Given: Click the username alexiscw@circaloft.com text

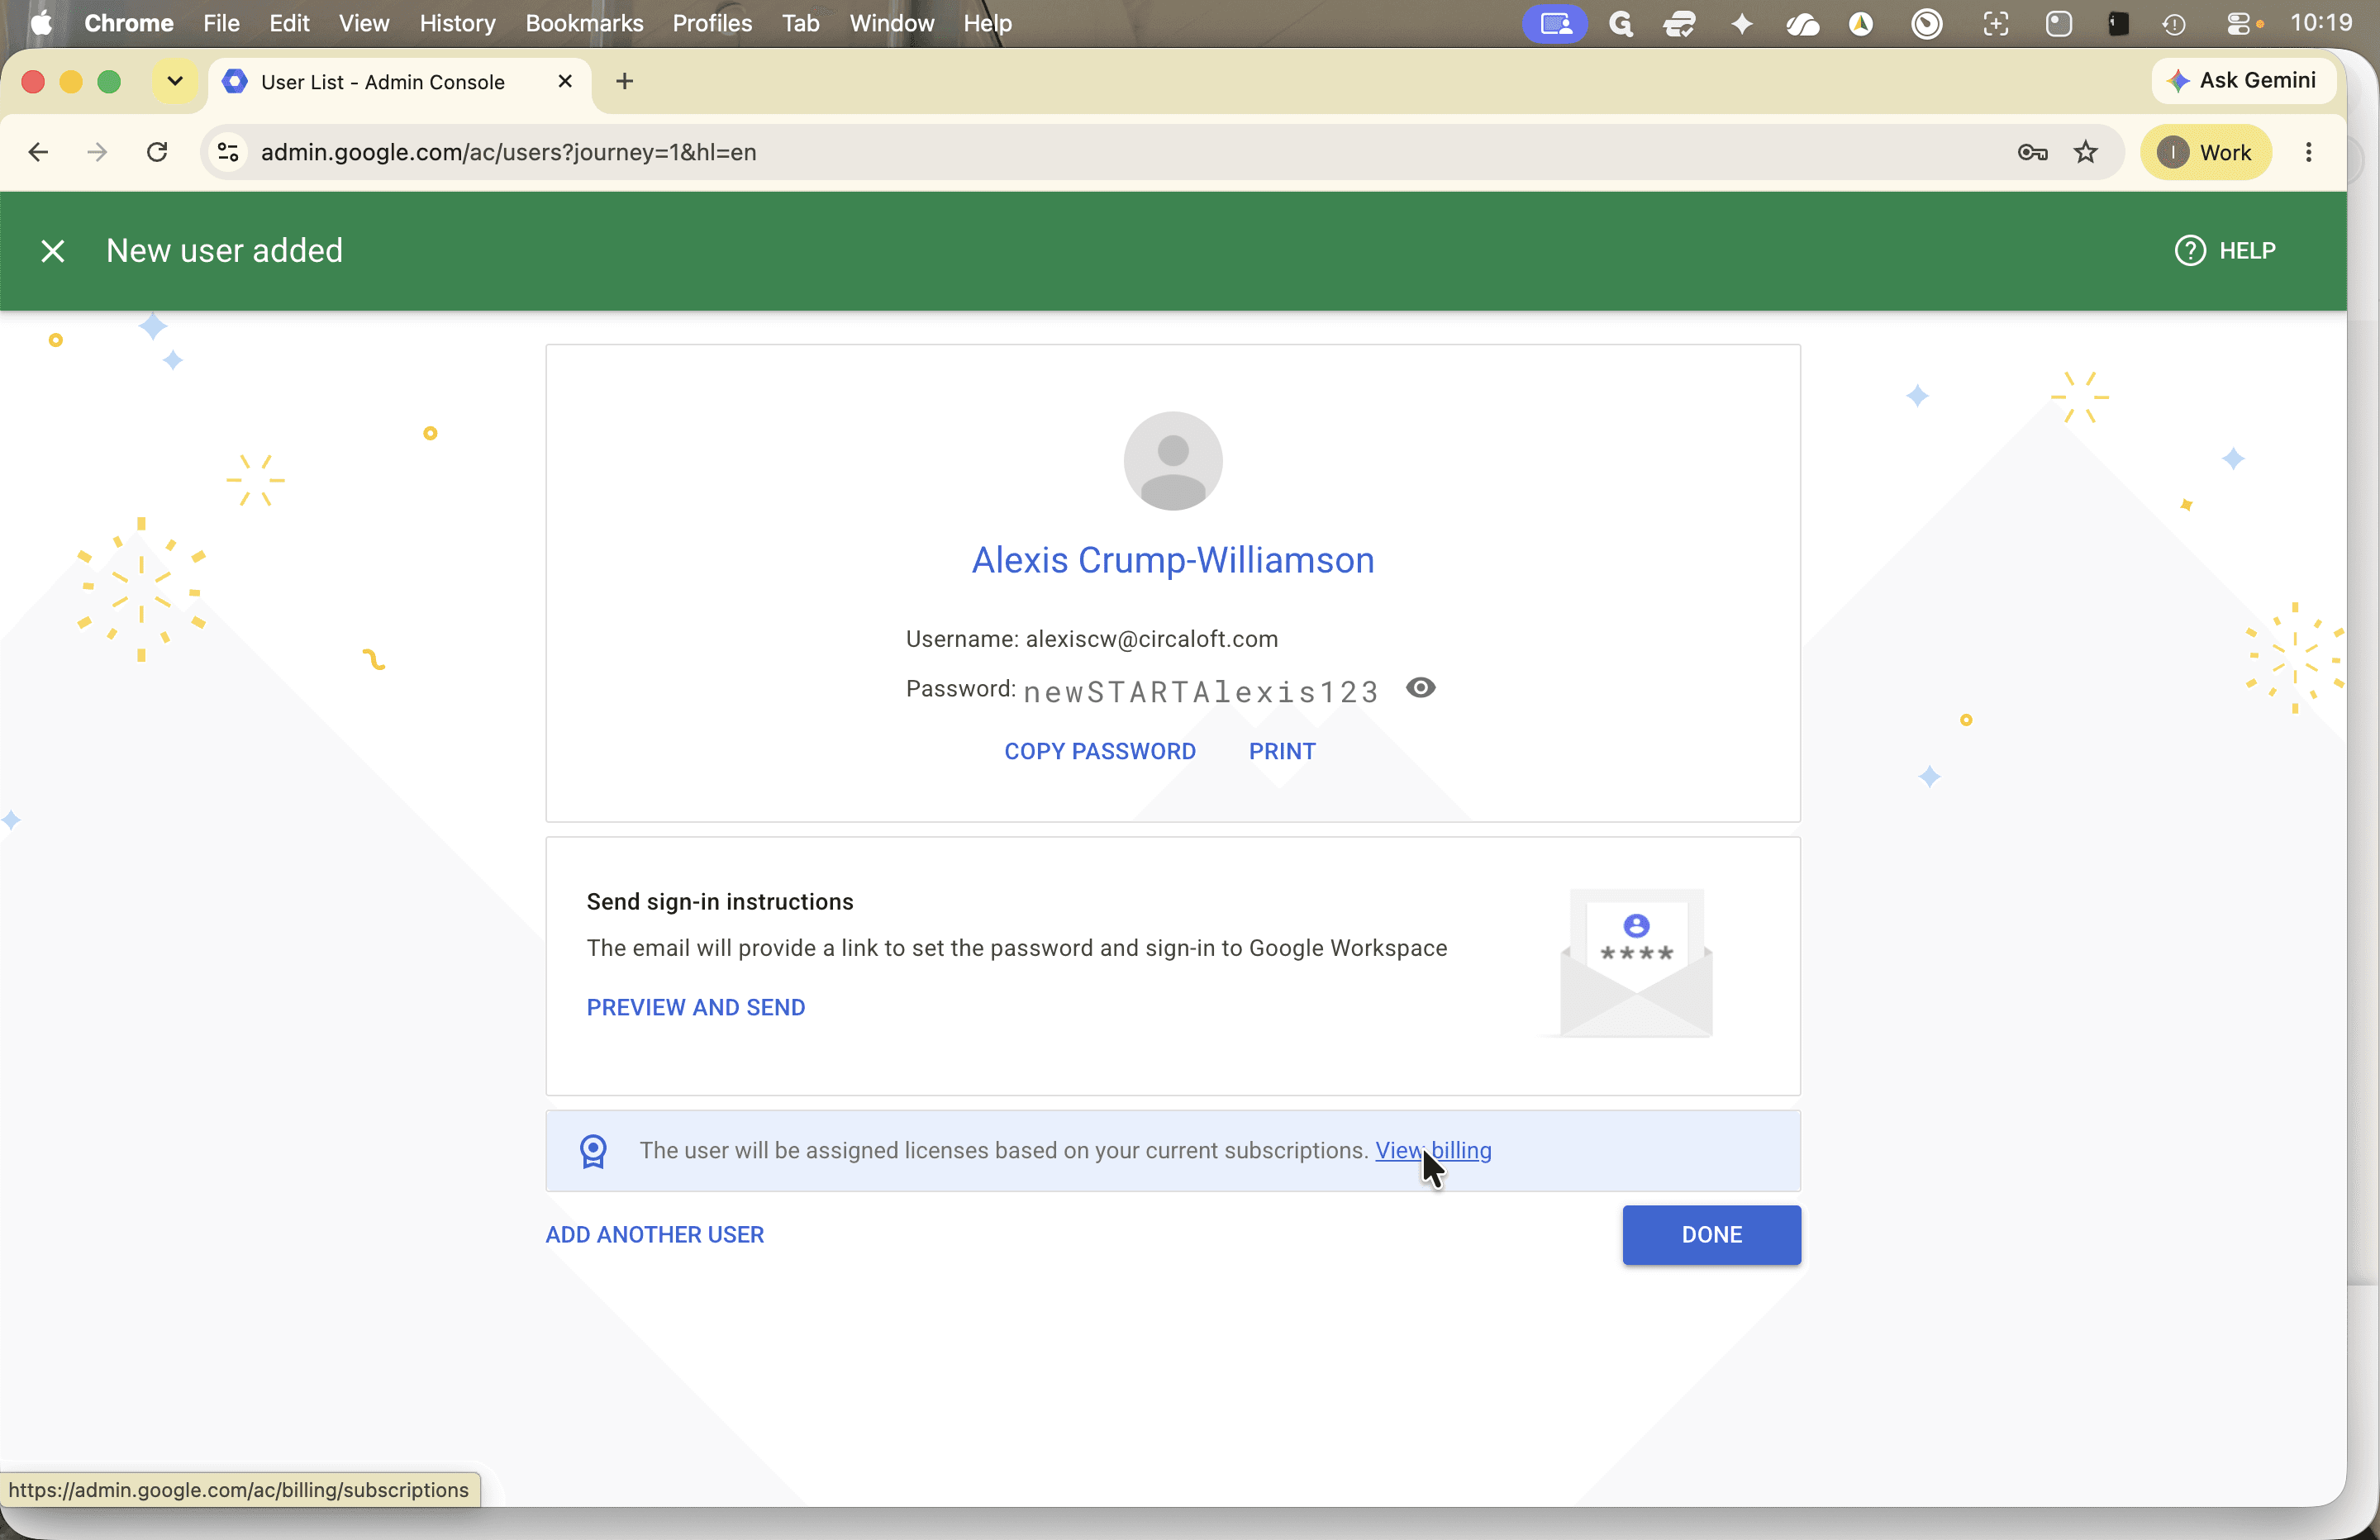Looking at the screenshot, I should [x=1151, y=639].
